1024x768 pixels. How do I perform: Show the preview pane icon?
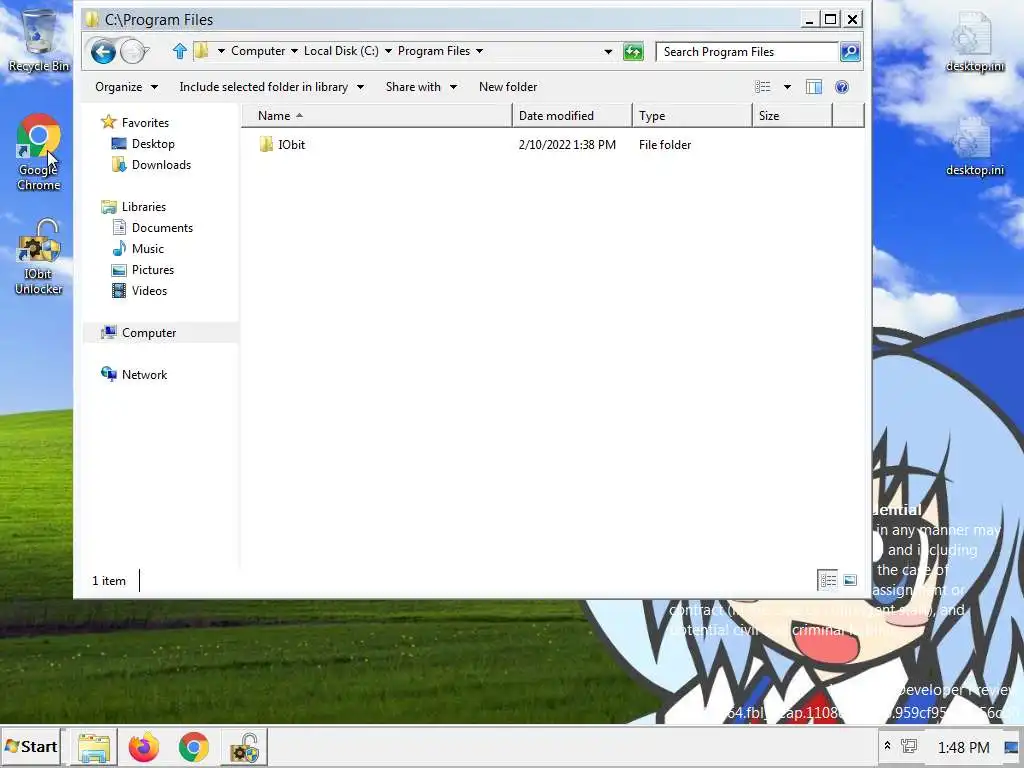tap(814, 87)
